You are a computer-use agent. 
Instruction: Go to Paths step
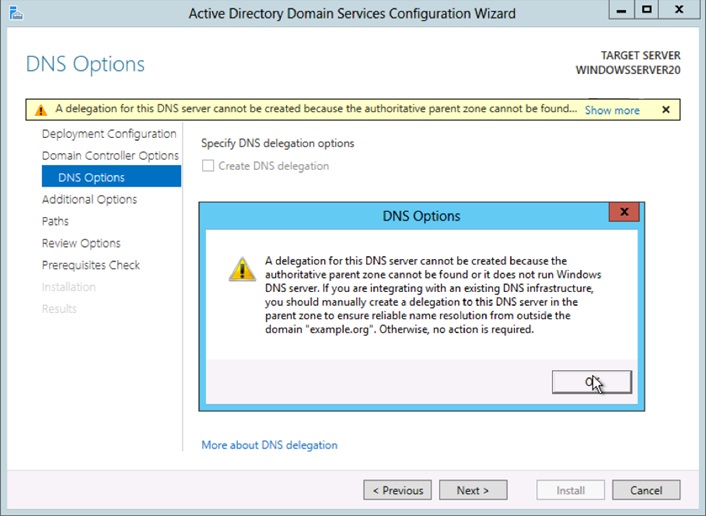pyautogui.click(x=55, y=221)
